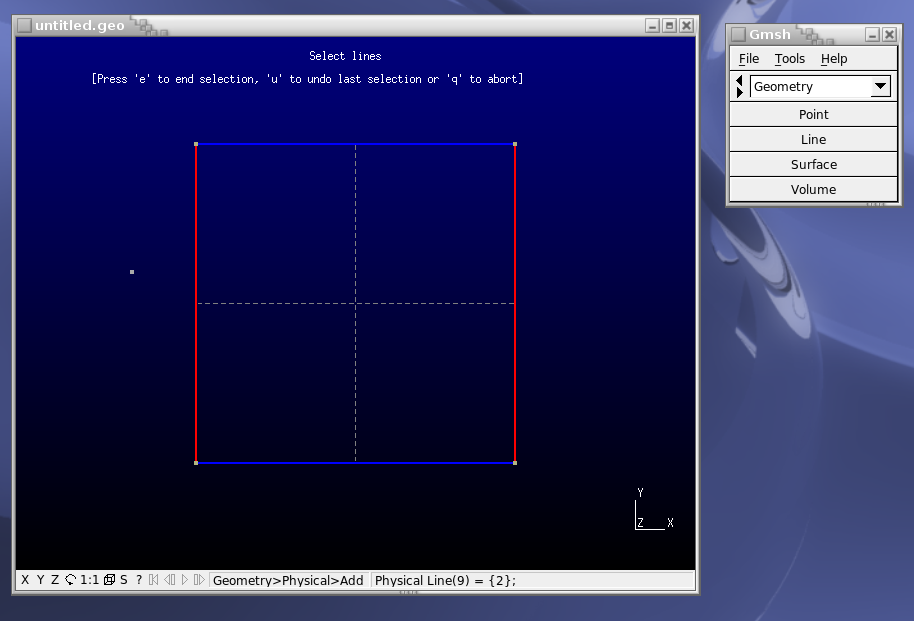Set view along the X axis
914x621 pixels.
coord(25,580)
